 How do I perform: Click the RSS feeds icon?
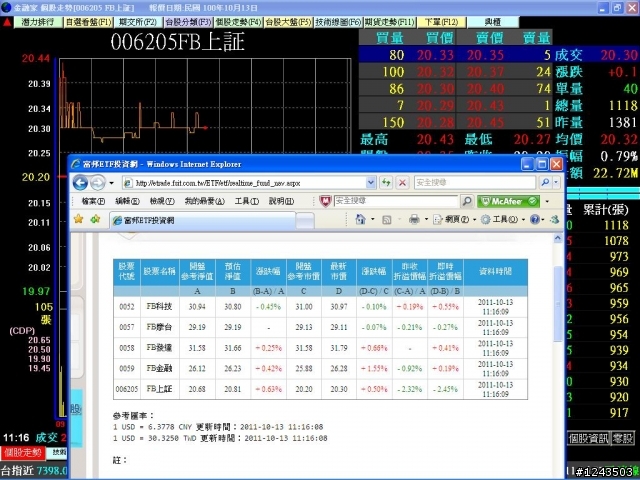[x=387, y=220]
